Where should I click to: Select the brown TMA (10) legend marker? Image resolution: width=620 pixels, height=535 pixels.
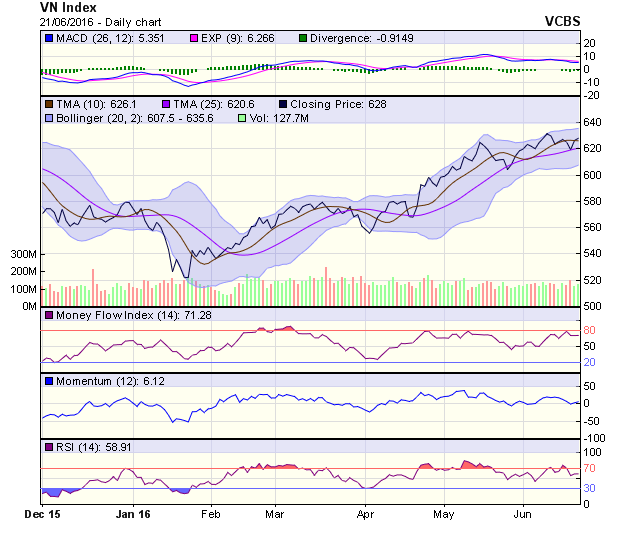(x=49, y=104)
